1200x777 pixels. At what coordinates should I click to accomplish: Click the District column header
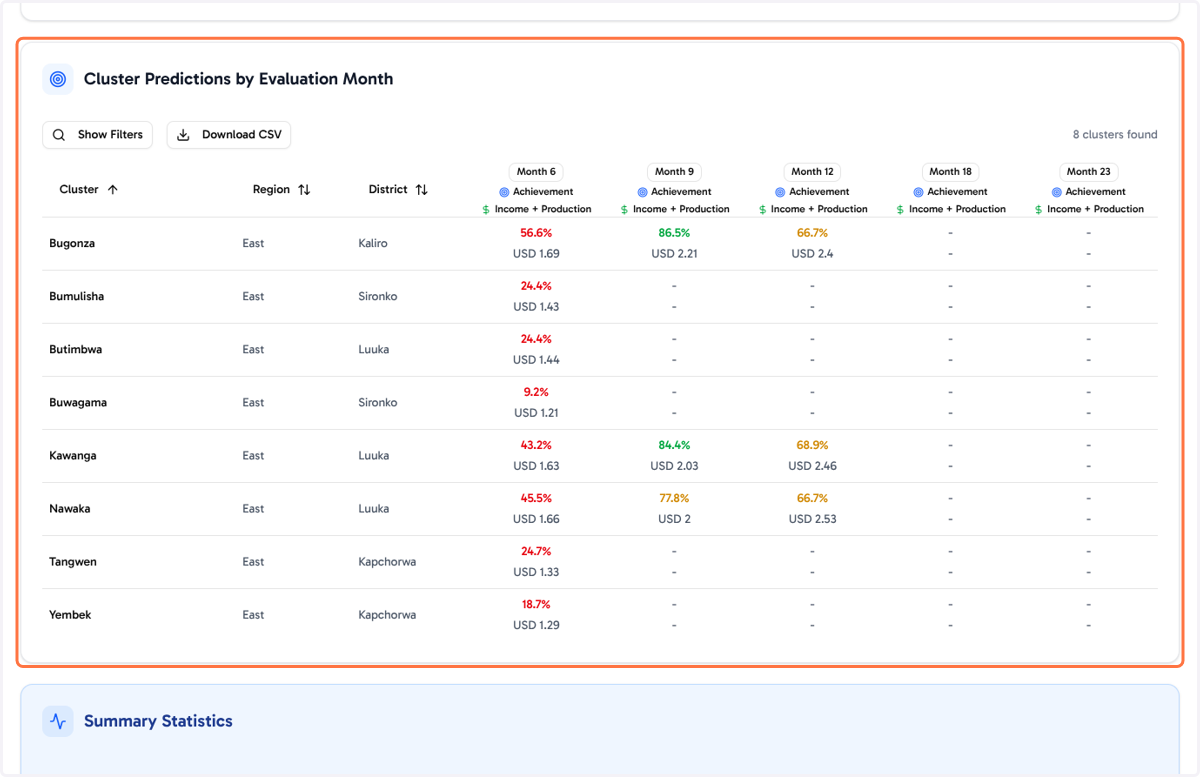398,189
